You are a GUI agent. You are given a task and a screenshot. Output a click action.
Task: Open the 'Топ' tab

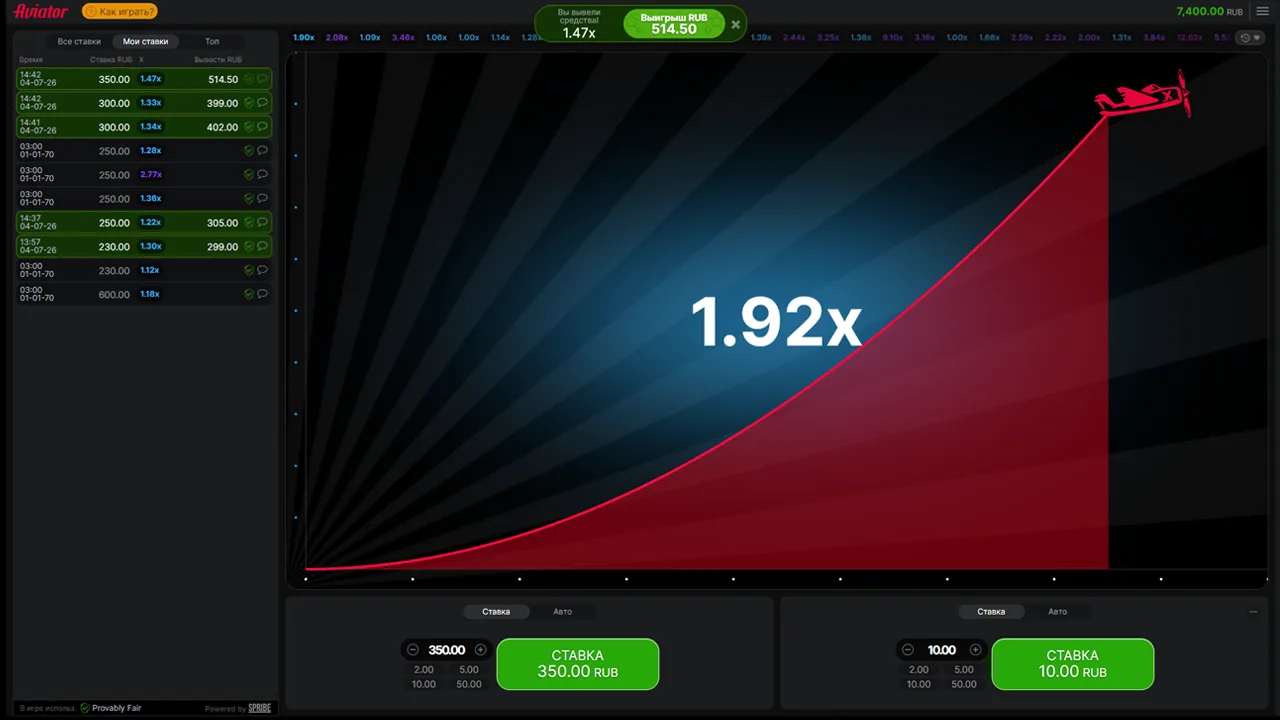click(212, 42)
